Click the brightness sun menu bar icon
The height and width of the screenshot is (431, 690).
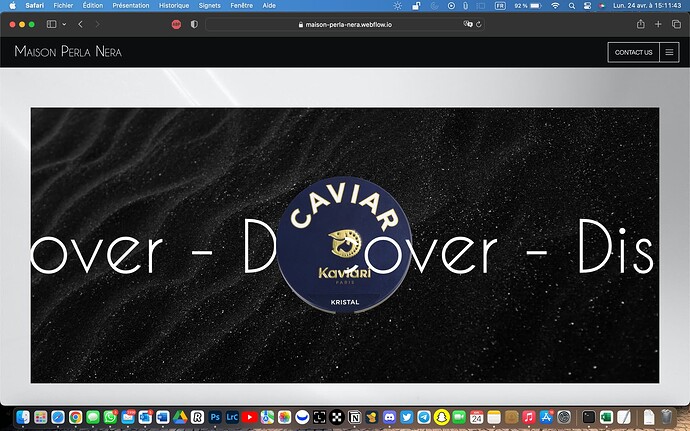(397, 5)
